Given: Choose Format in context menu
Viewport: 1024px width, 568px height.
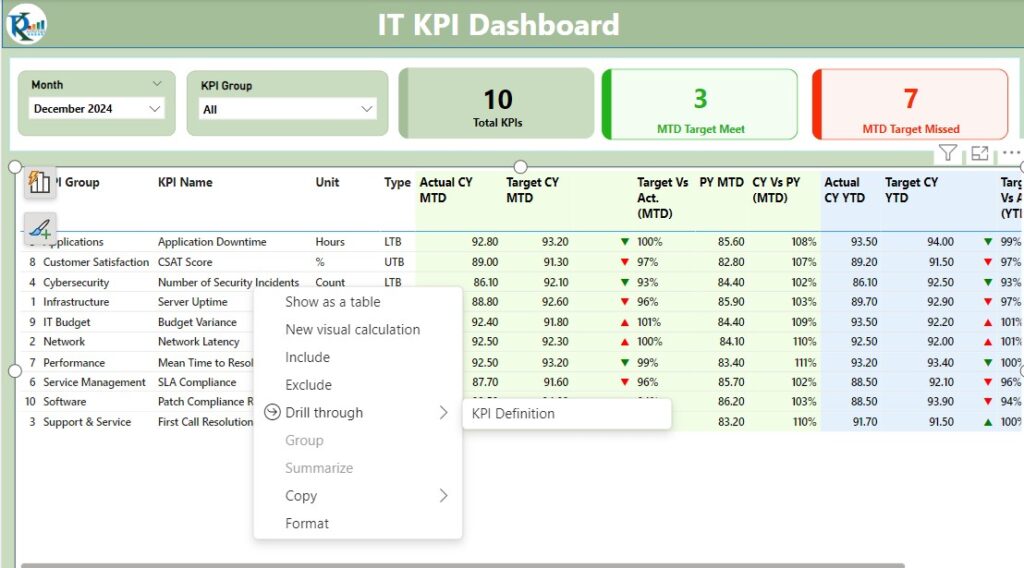Looking at the screenshot, I should tap(307, 523).
